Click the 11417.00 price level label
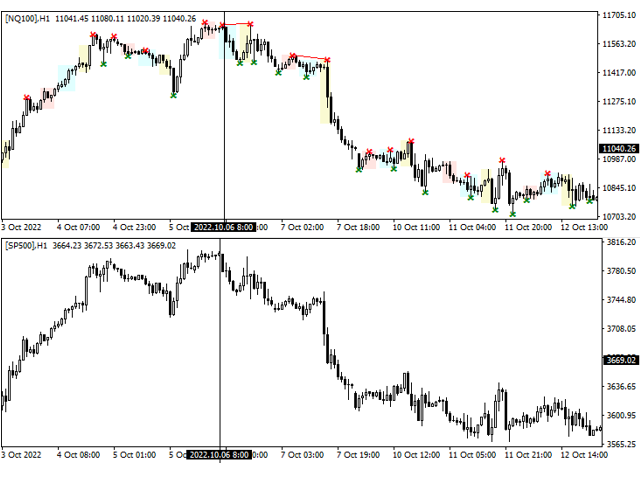640x480 pixels. coord(619,73)
